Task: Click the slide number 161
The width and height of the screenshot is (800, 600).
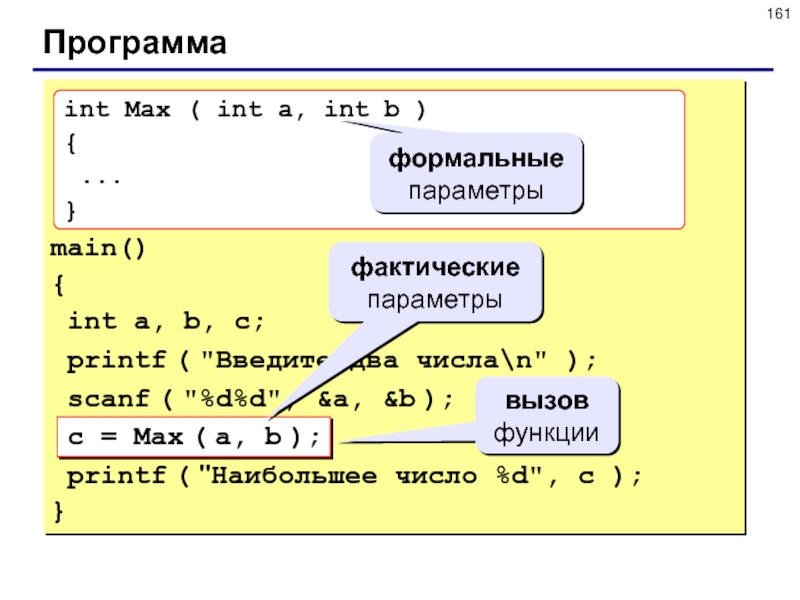Action: coord(778,14)
